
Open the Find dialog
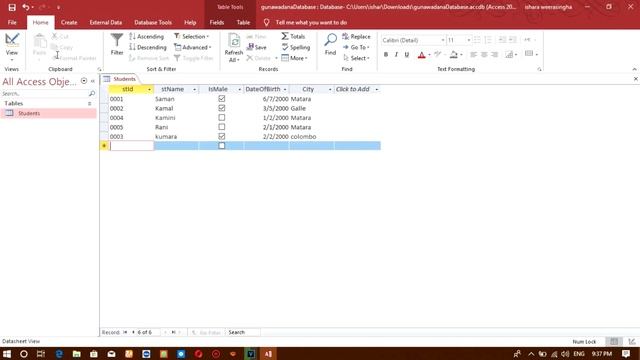(330, 44)
